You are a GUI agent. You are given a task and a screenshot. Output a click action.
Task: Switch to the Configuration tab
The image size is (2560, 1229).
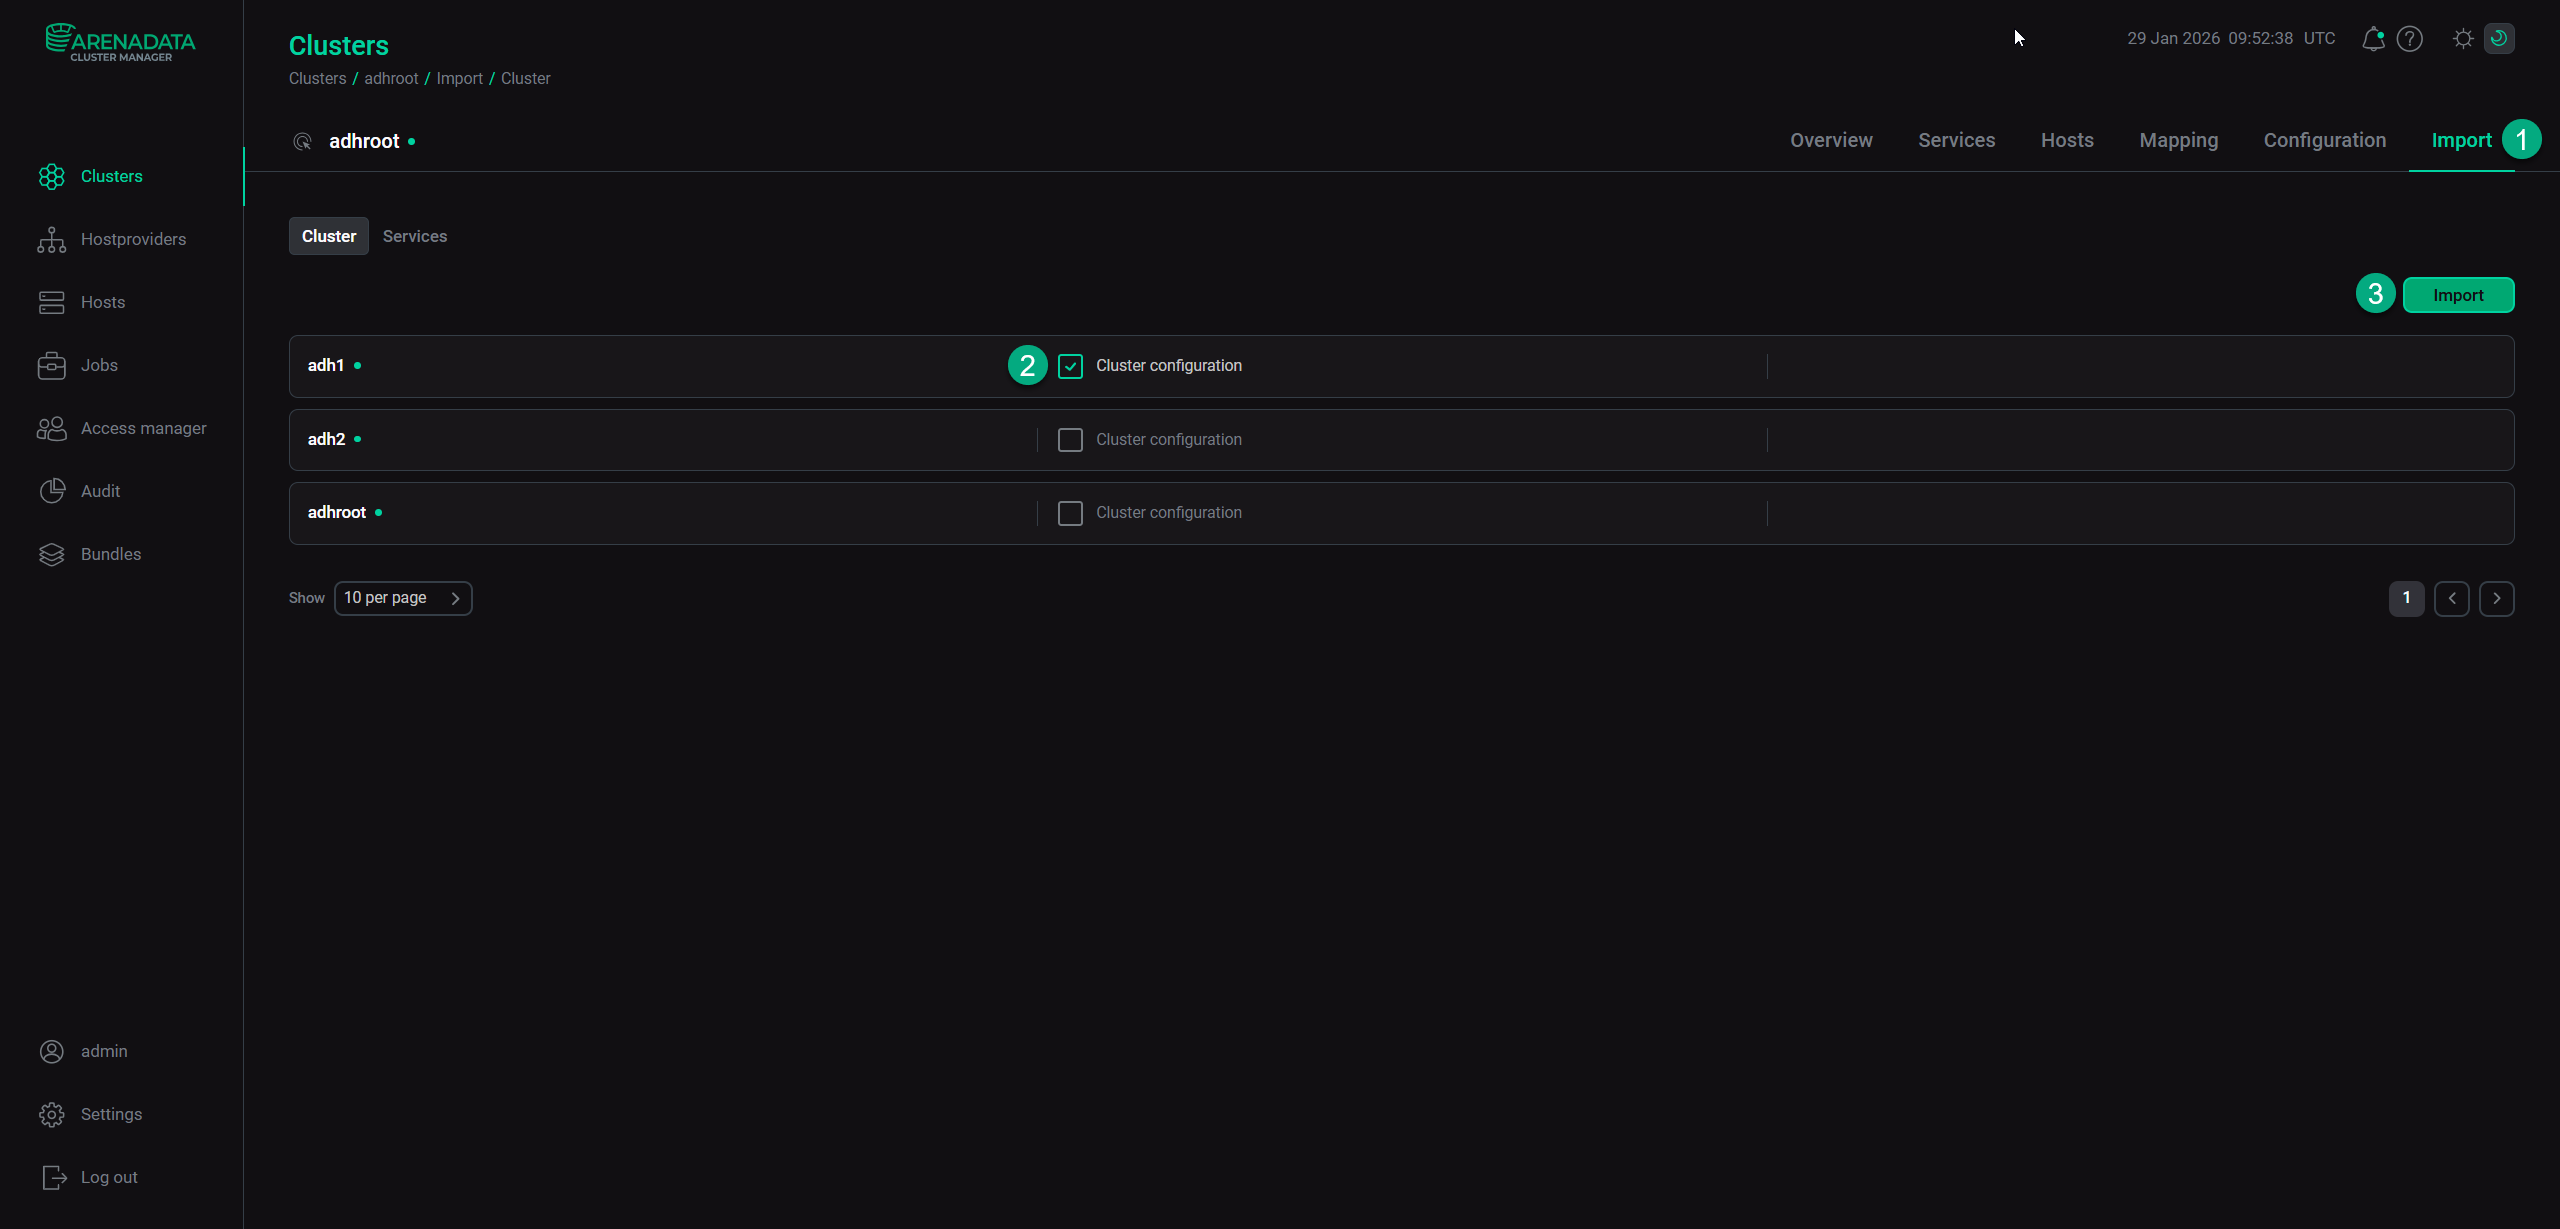(2325, 141)
